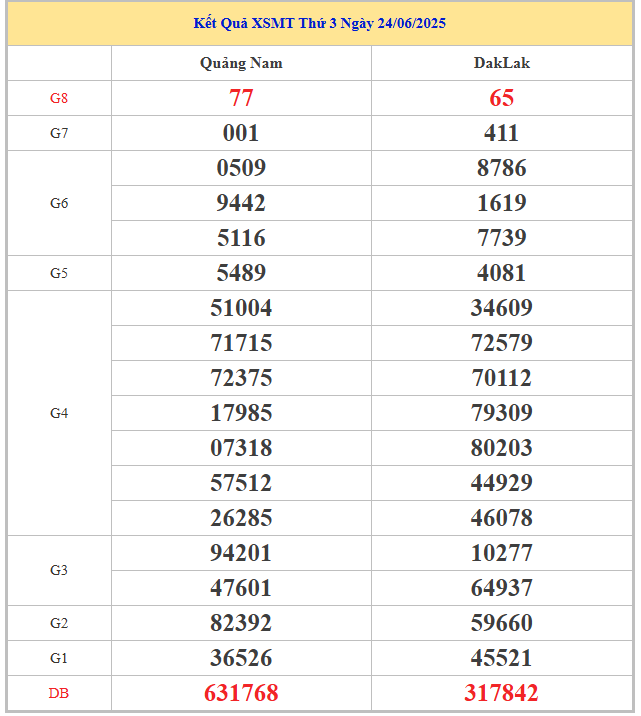
Task: Select the Quảng Nam column header
Action: pyautogui.click(x=241, y=63)
